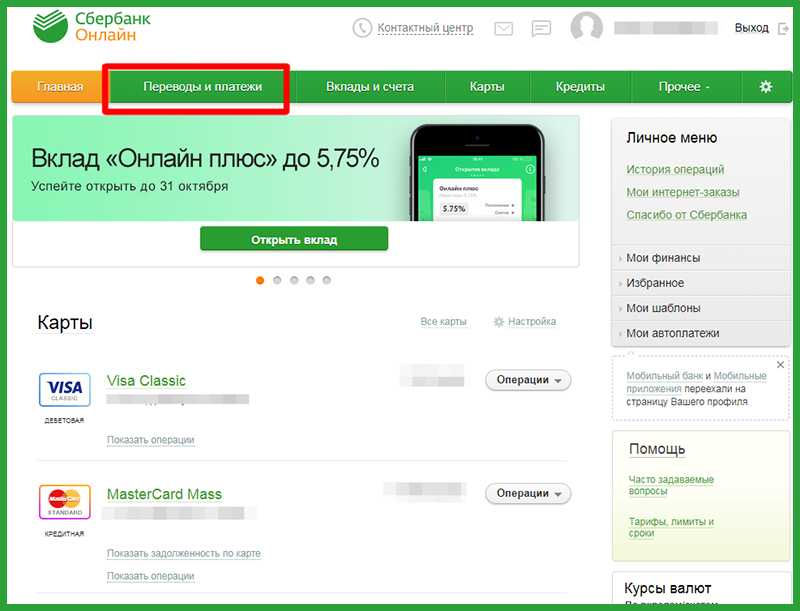Image resolution: width=800 pixels, height=611 pixels.
Task: Click banner headline Вклад «Онлайн плюс»
Action: click(x=205, y=158)
